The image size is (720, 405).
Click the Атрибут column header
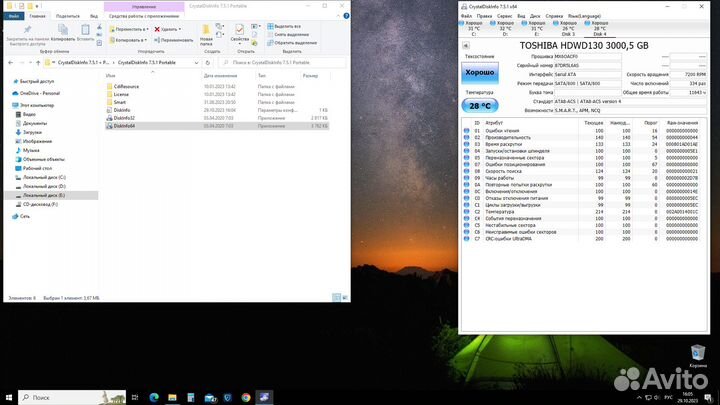point(494,123)
